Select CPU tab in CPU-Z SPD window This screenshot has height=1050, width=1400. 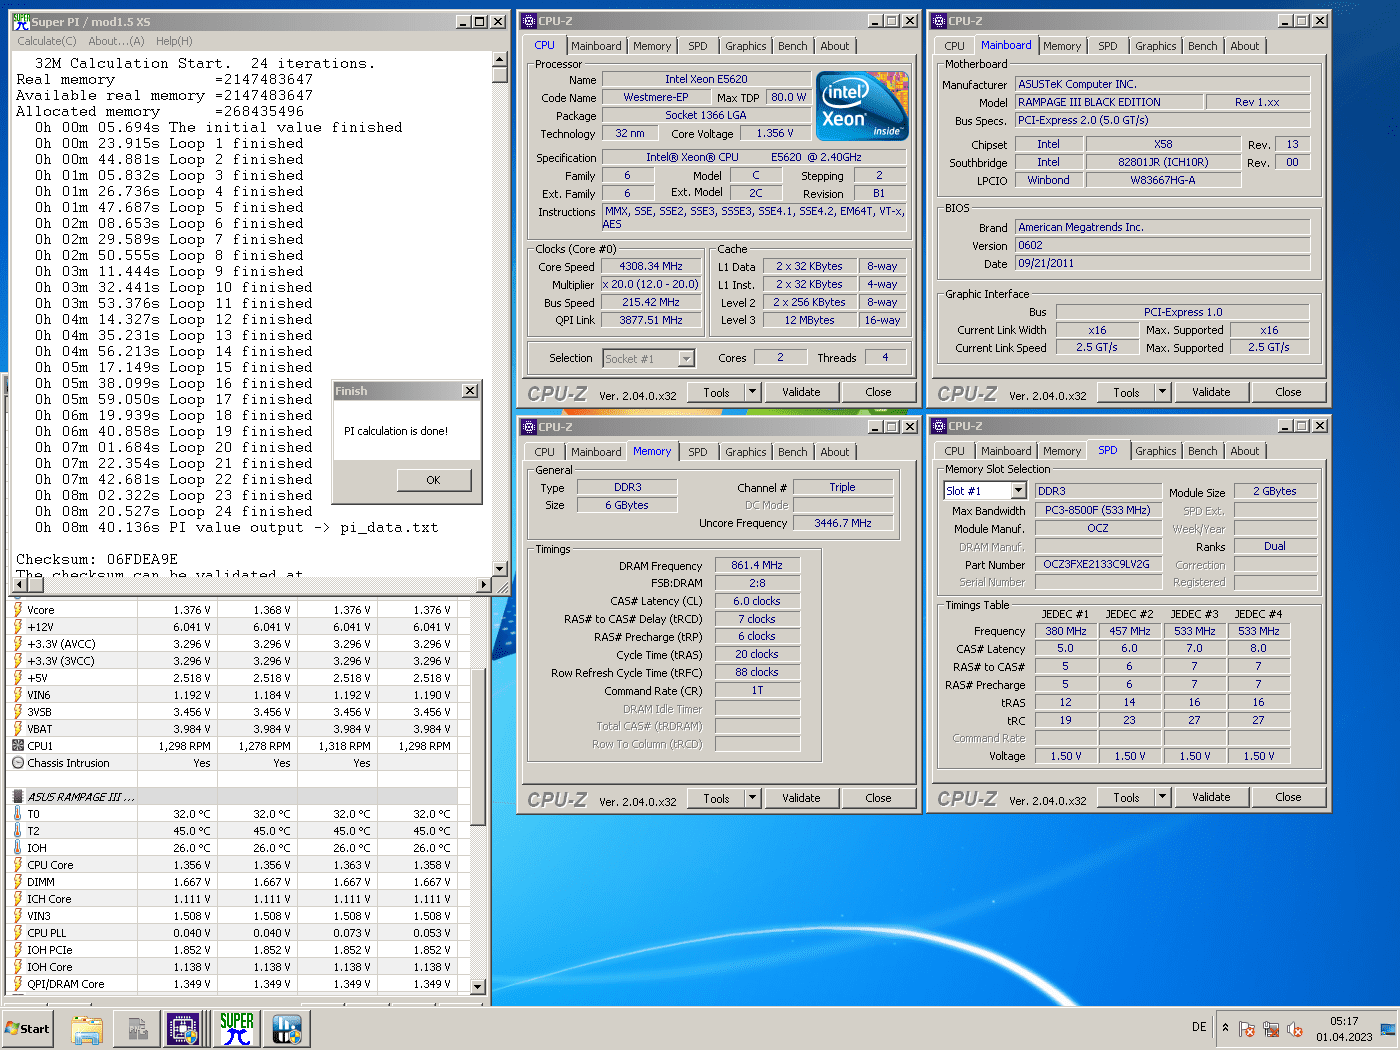[955, 451]
